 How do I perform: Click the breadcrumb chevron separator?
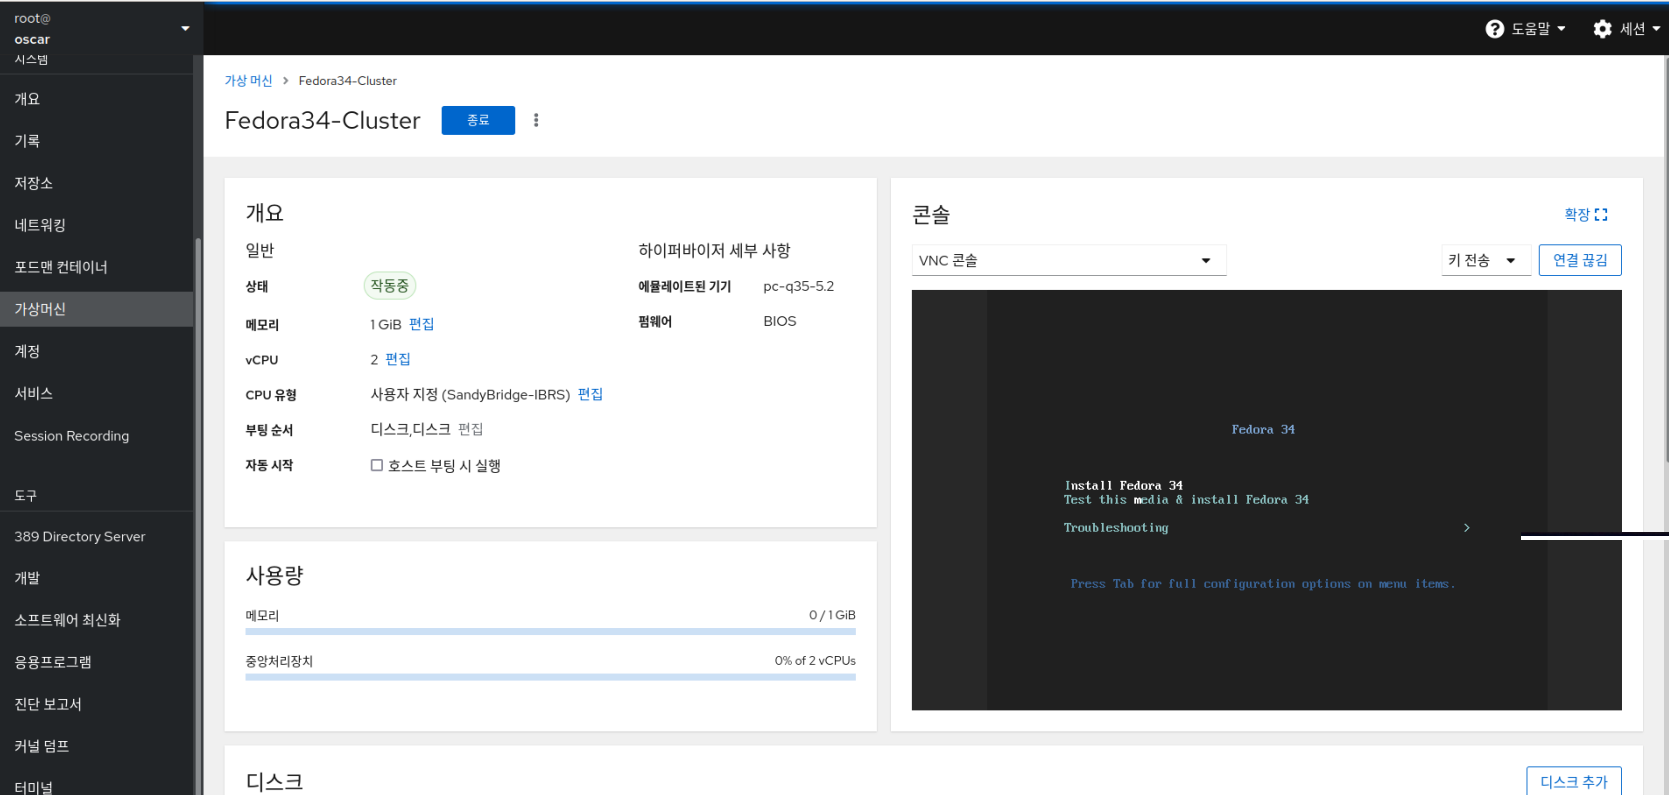pos(285,81)
